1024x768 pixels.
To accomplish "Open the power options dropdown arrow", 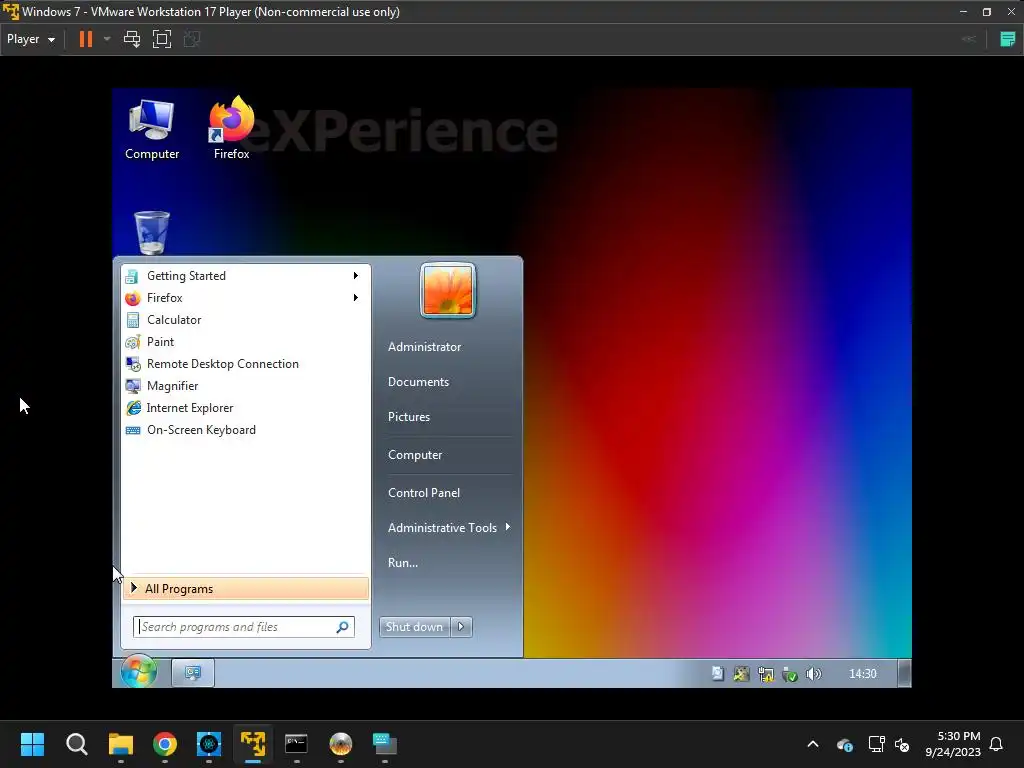I will click(107, 39).
